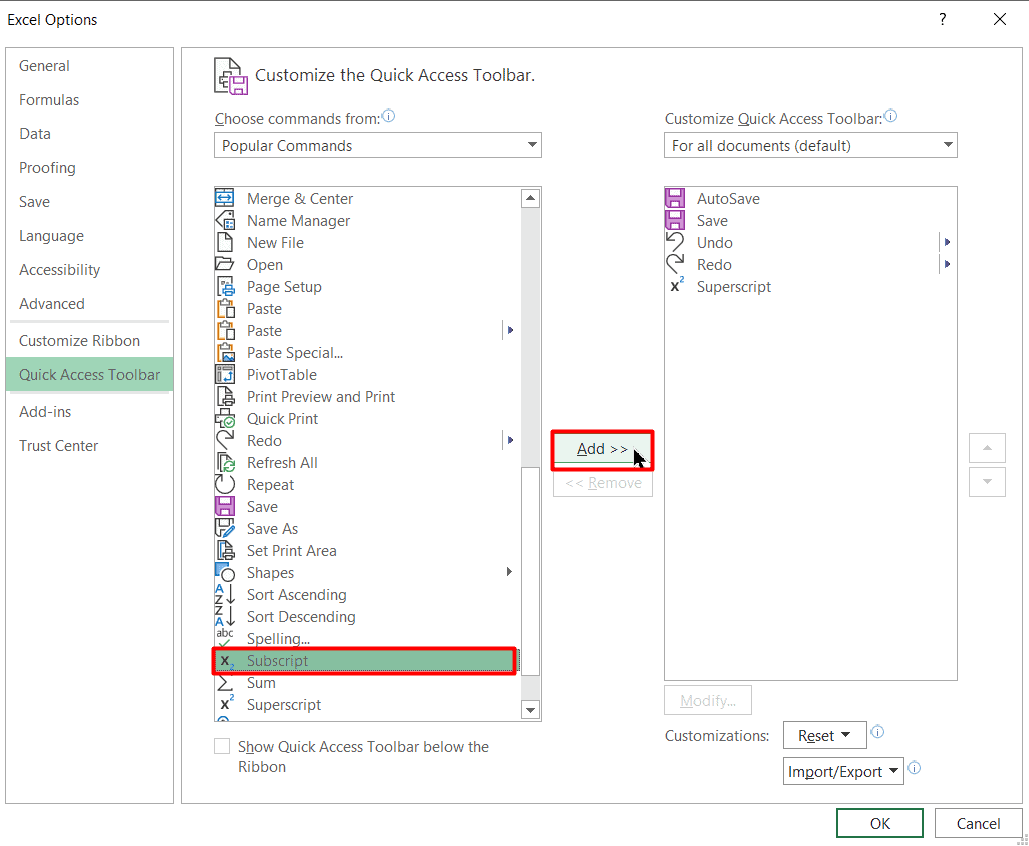Expand the Shapes submenu arrow
This screenshot has height=846, width=1029.
point(508,571)
